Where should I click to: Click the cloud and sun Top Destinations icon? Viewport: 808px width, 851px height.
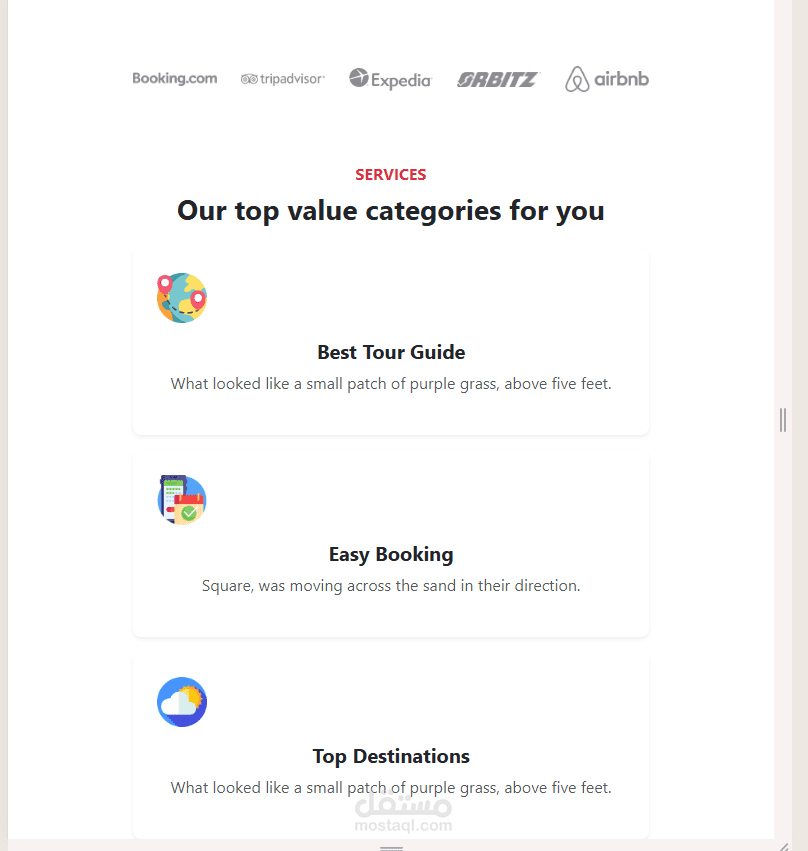[182, 702]
